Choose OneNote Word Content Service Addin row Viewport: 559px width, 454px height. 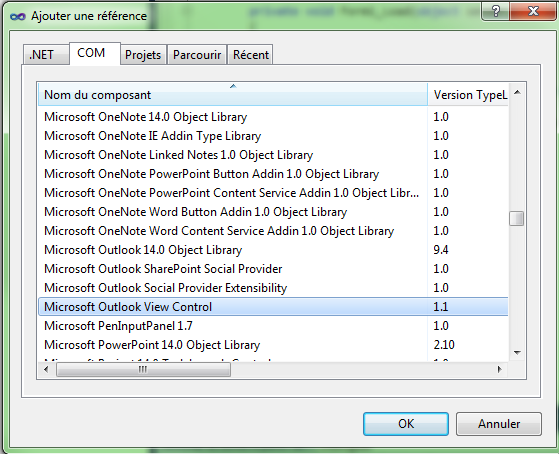tap(273, 231)
